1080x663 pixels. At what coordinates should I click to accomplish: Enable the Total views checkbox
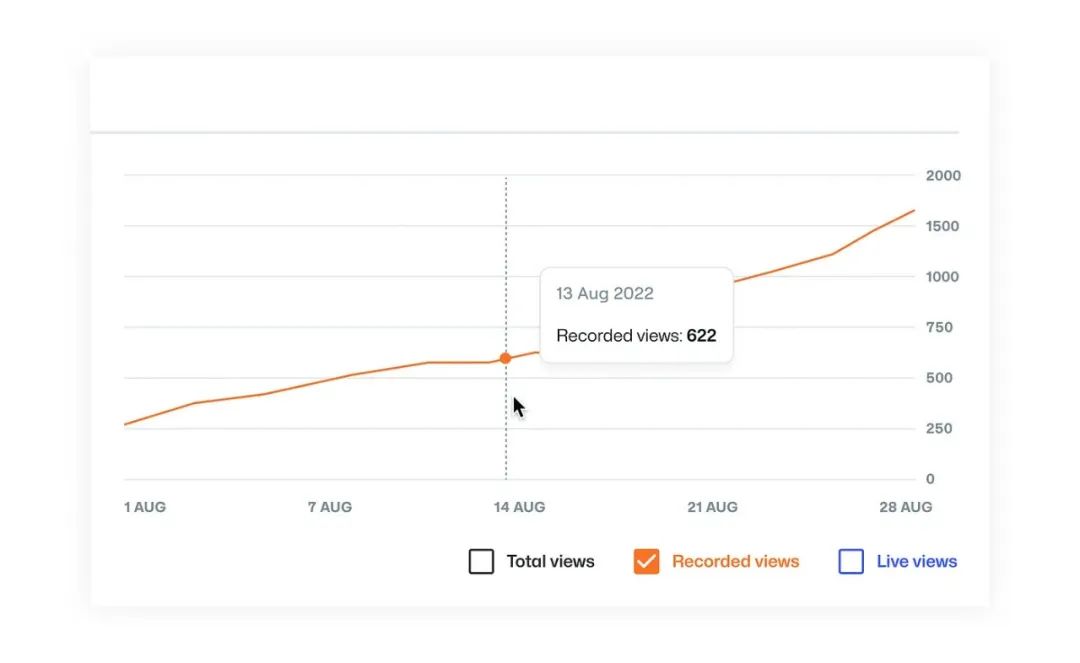pos(481,561)
